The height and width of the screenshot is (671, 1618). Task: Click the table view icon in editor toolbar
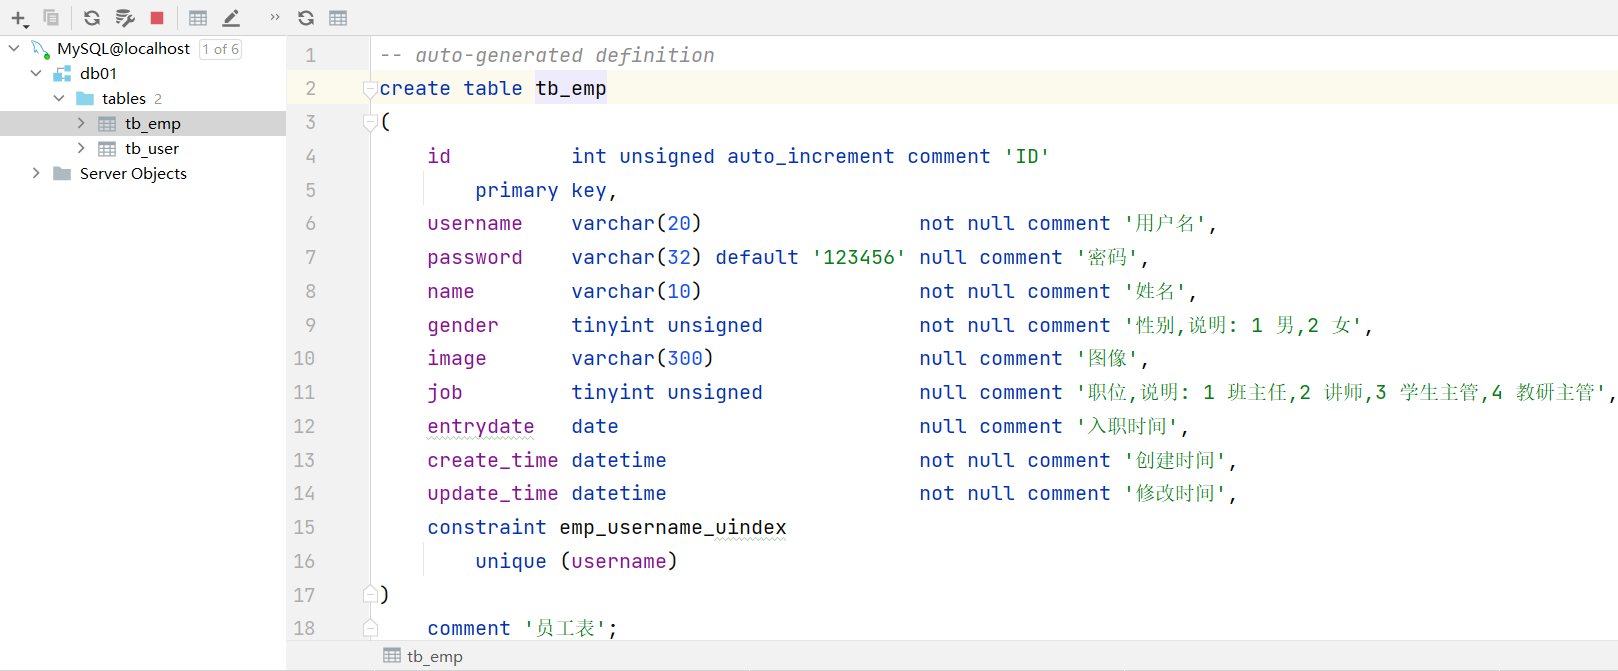point(338,18)
